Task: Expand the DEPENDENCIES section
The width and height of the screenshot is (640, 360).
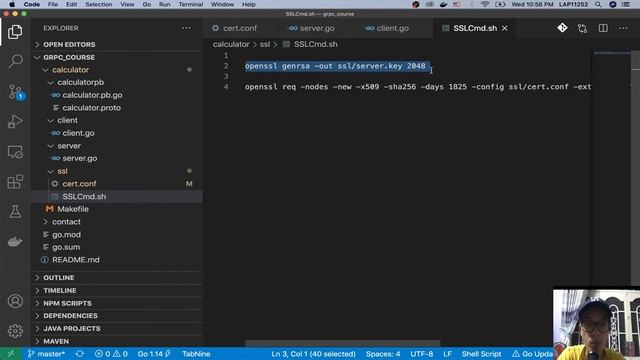Action: point(117,316)
